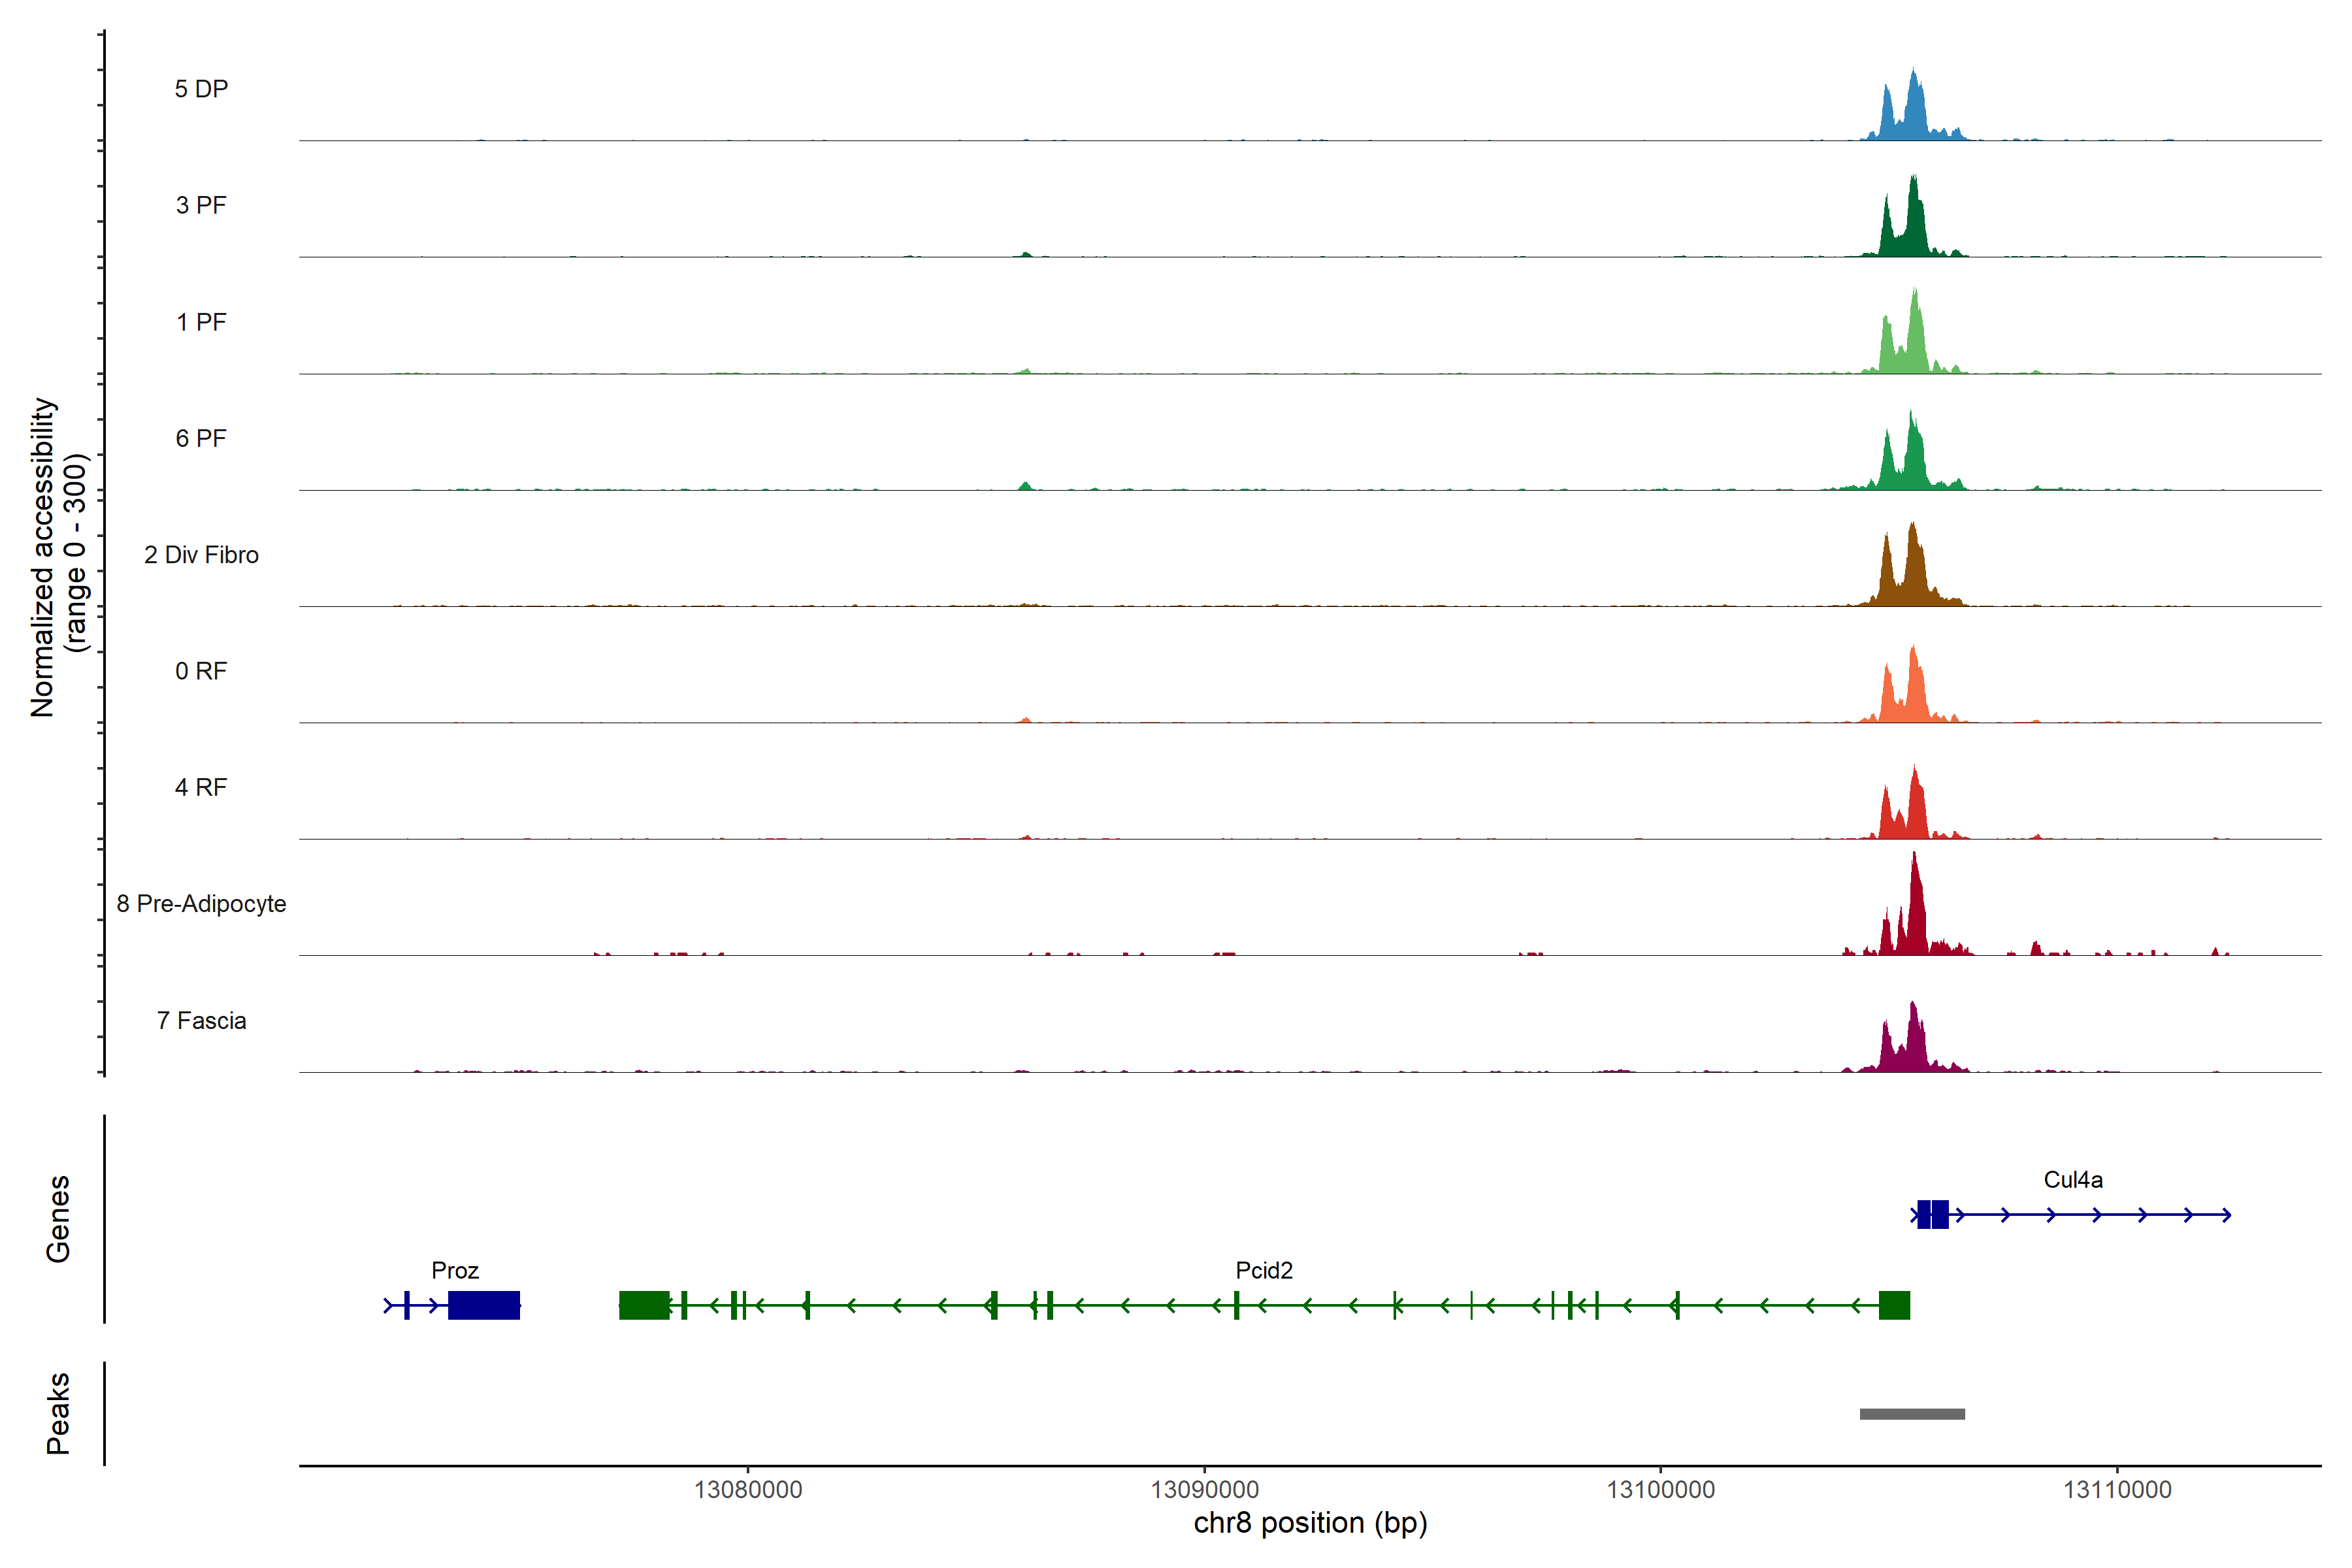
Task: Click the 0 RF track label
Action: tap(201, 671)
